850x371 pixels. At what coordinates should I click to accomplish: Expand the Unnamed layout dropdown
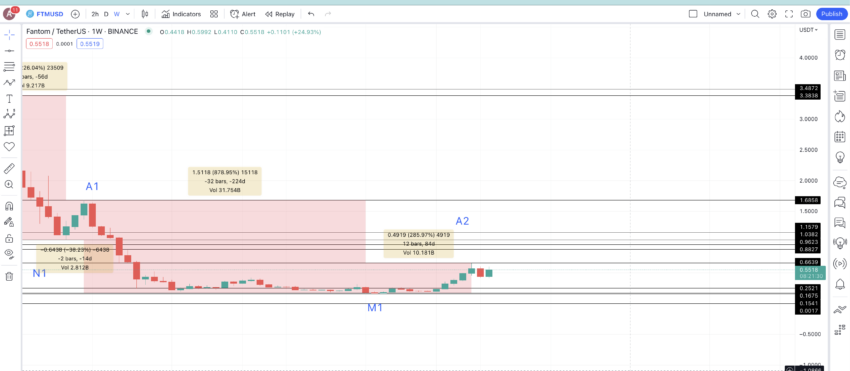[723, 14]
